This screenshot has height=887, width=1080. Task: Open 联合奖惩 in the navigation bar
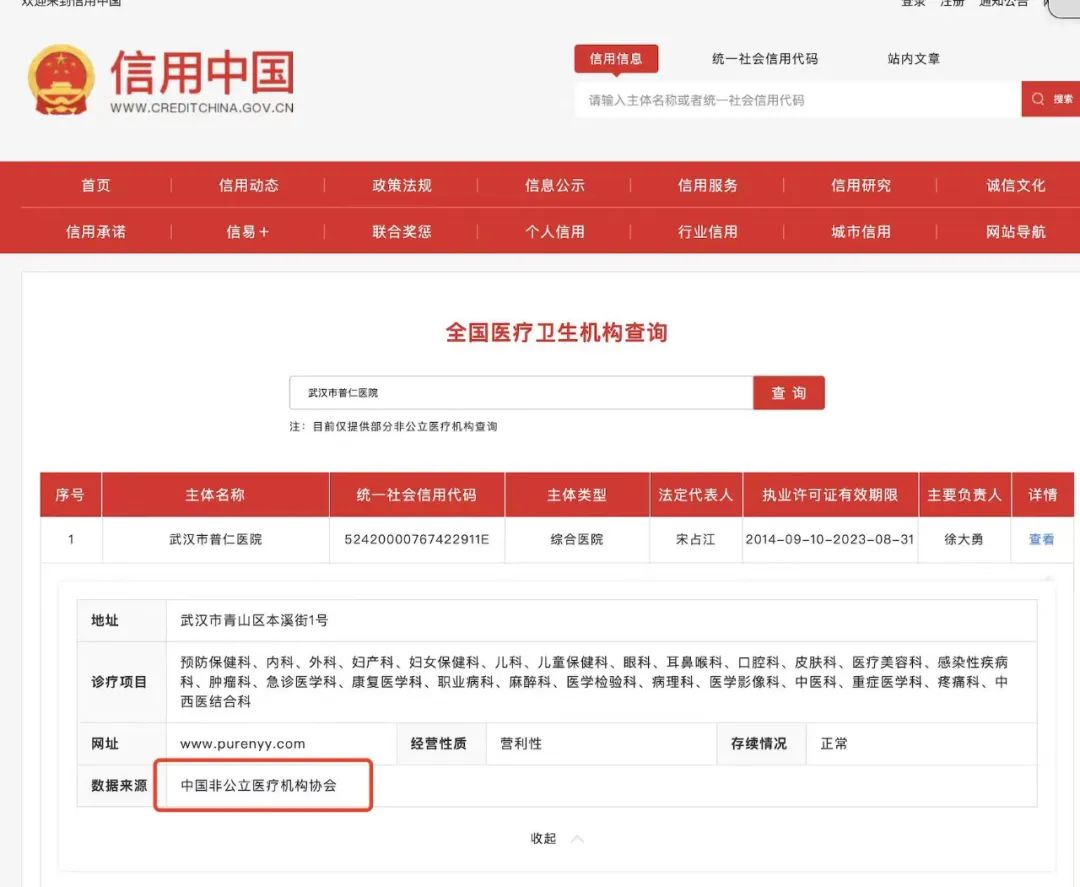tap(402, 231)
